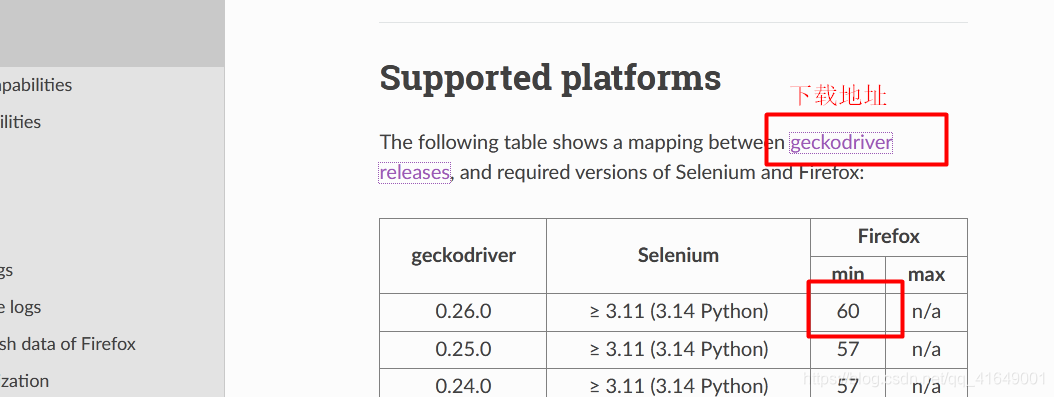Click the Firefox column header

[889, 236]
